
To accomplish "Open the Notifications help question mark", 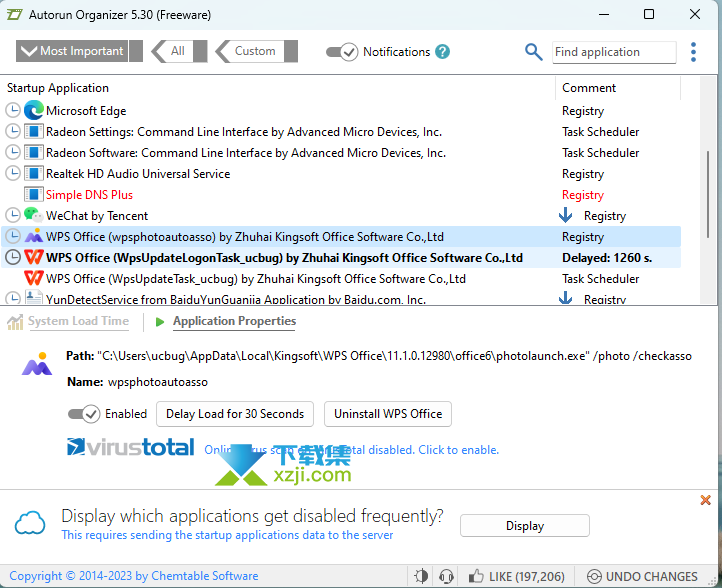I will click(x=443, y=52).
